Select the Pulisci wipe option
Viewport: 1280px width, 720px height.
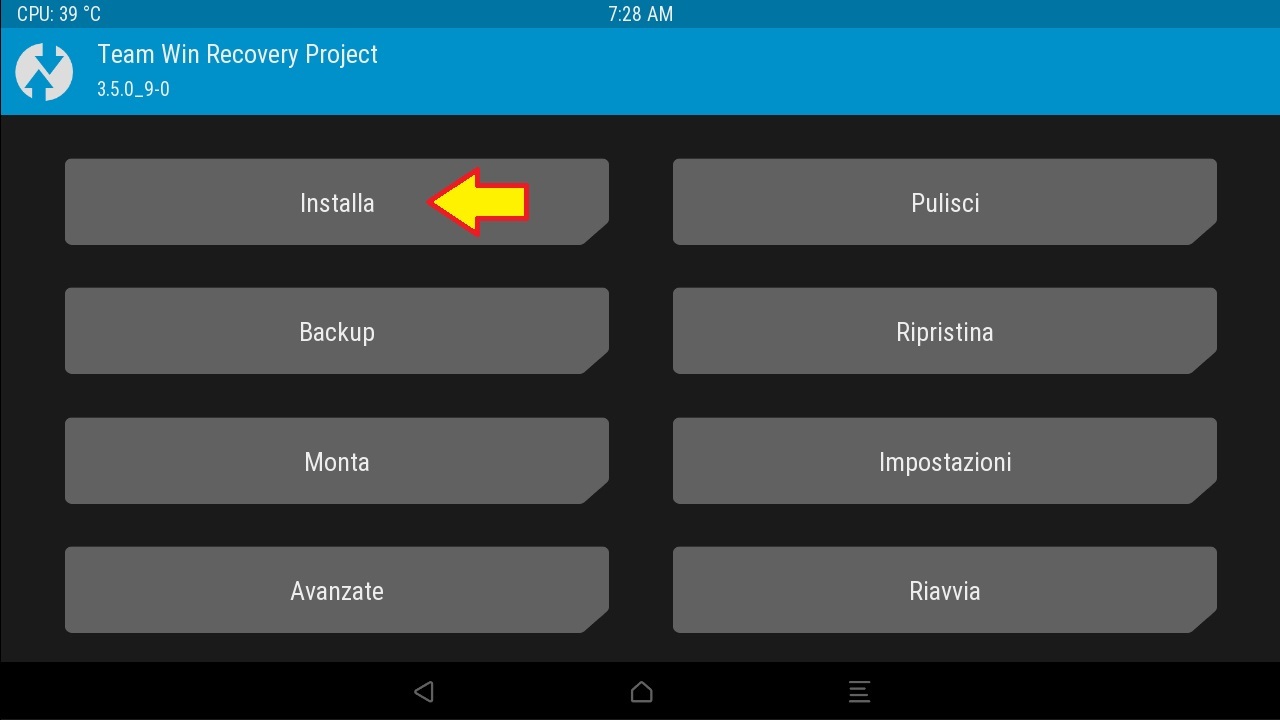click(944, 203)
